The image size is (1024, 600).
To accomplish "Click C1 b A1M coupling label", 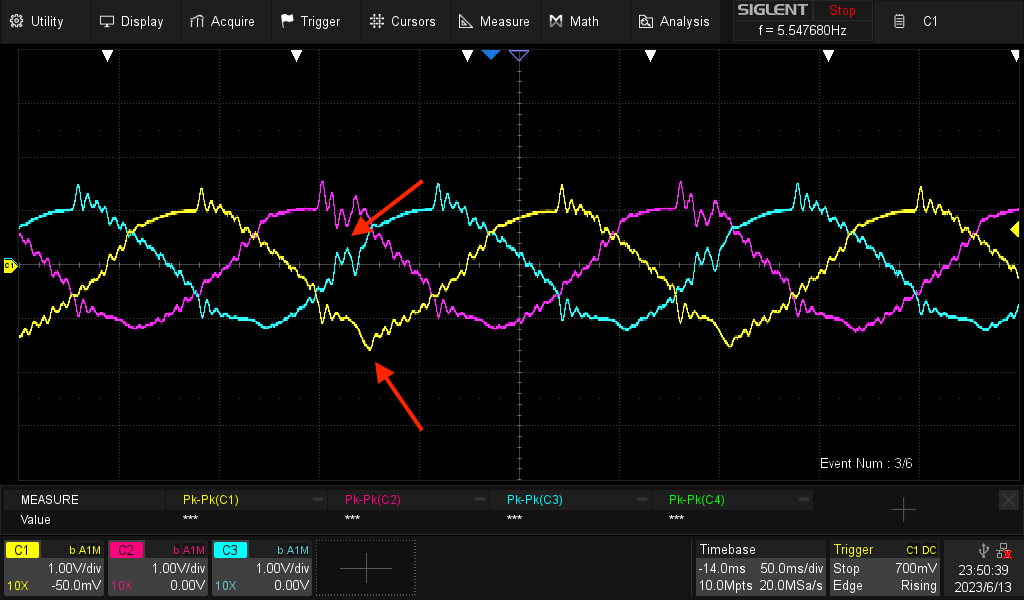I will tap(85, 550).
